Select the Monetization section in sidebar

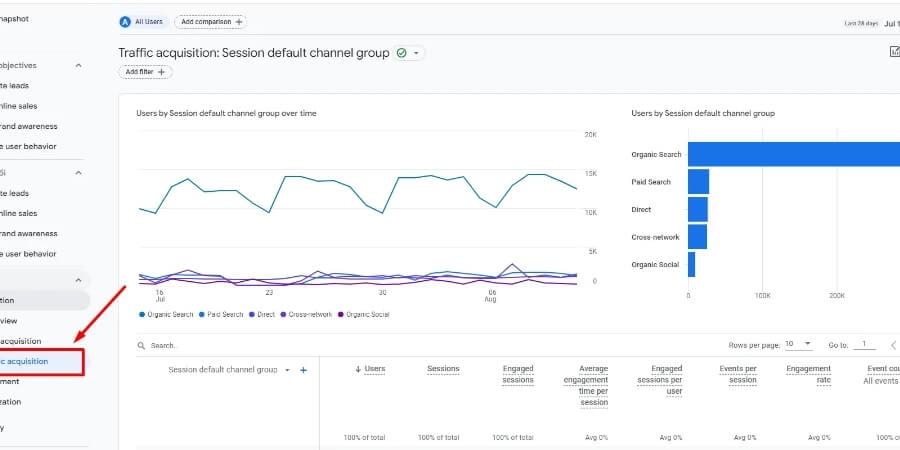pos(11,402)
